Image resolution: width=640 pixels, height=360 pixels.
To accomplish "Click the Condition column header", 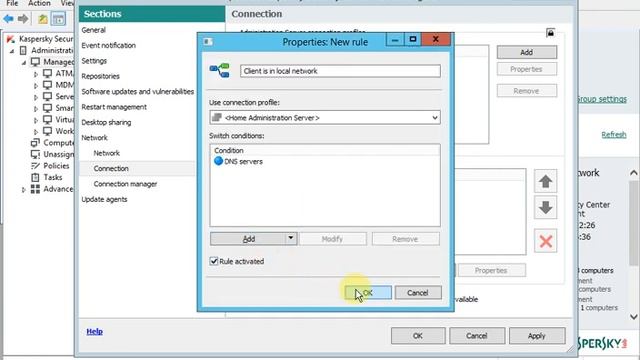I will (x=325, y=151).
